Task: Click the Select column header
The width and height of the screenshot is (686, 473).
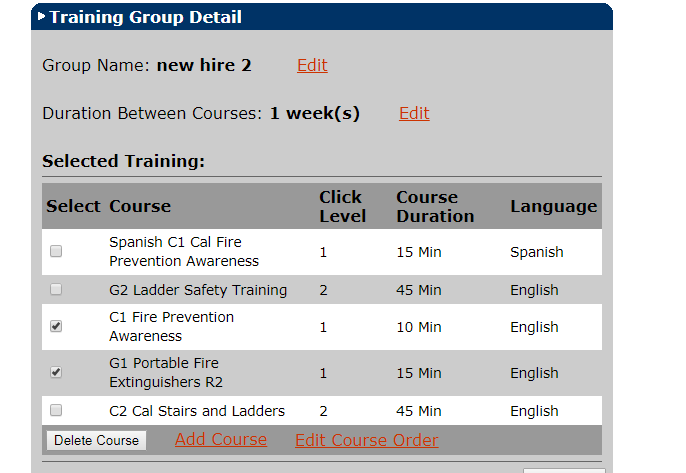Action: (x=73, y=206)
